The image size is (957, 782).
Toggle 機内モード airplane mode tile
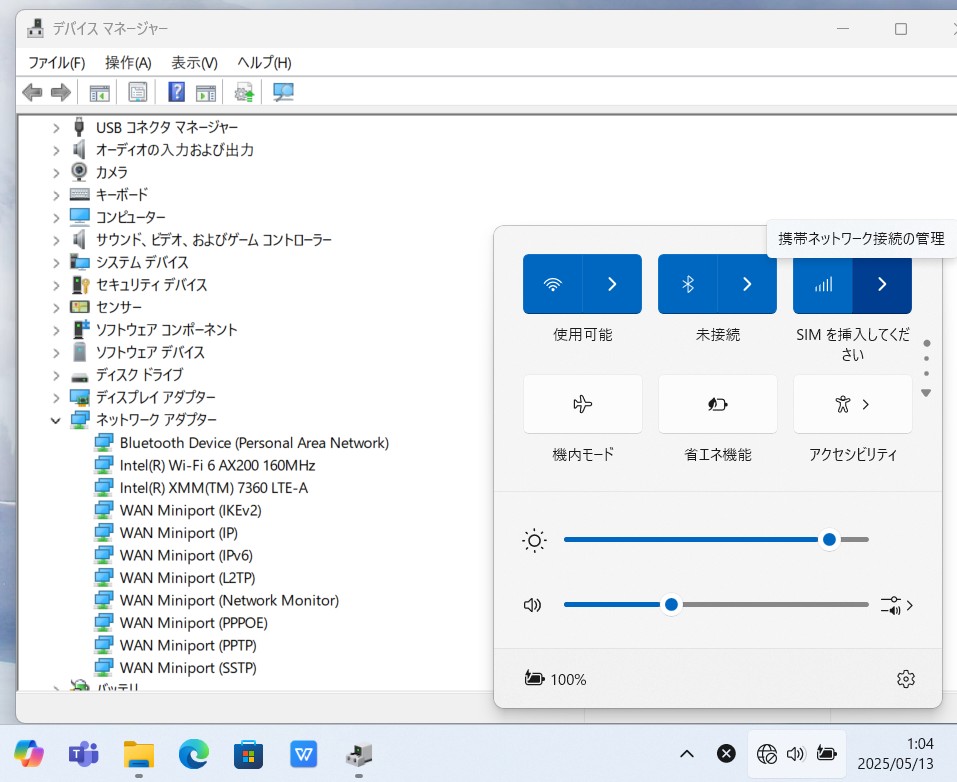[583, 404]
